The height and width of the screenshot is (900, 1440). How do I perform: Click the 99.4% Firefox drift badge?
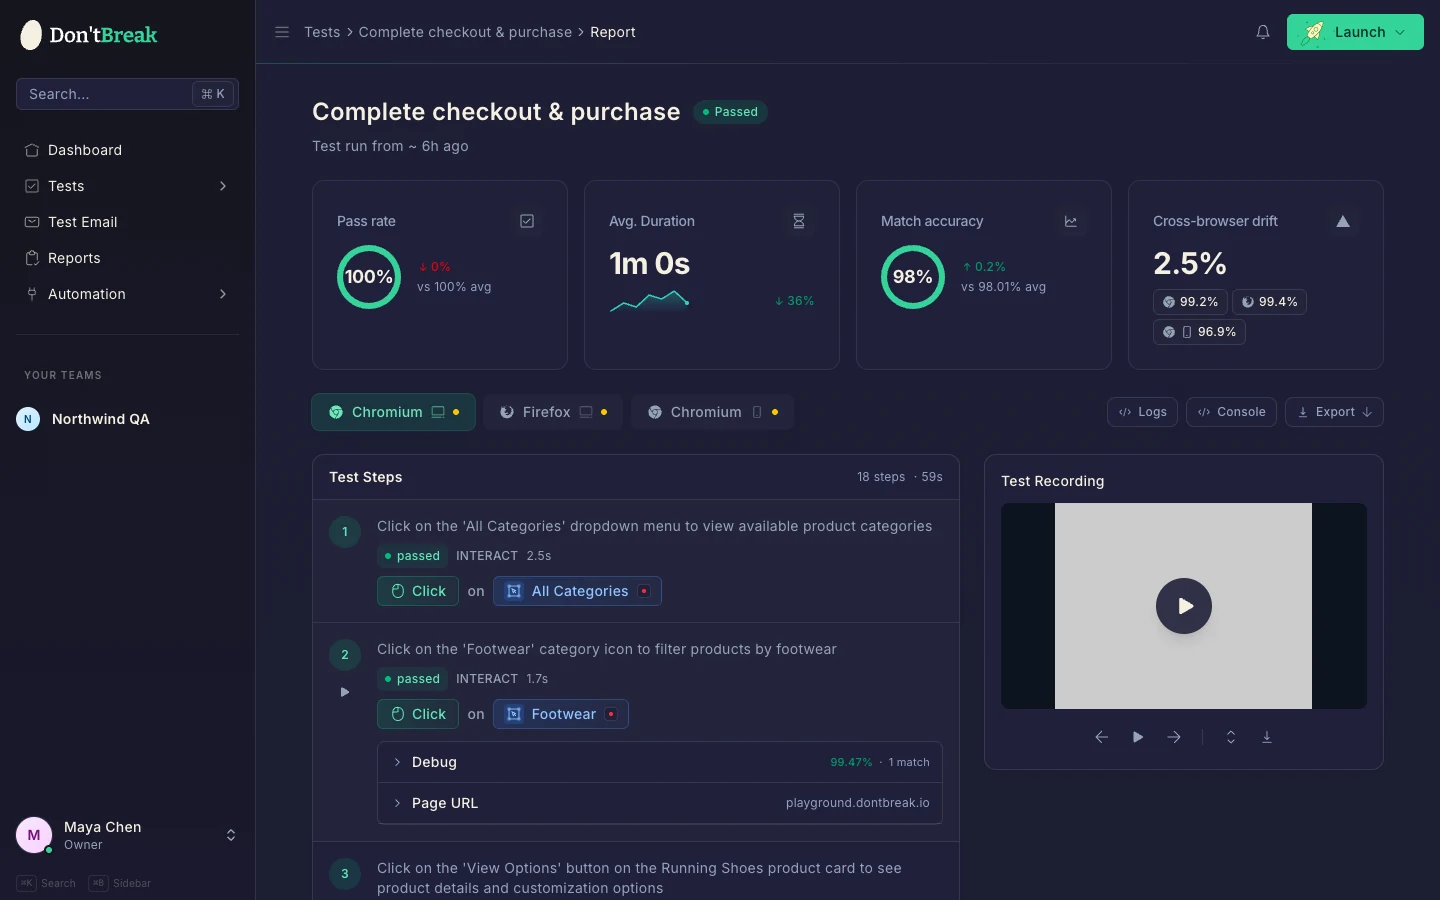[1269, 302]
